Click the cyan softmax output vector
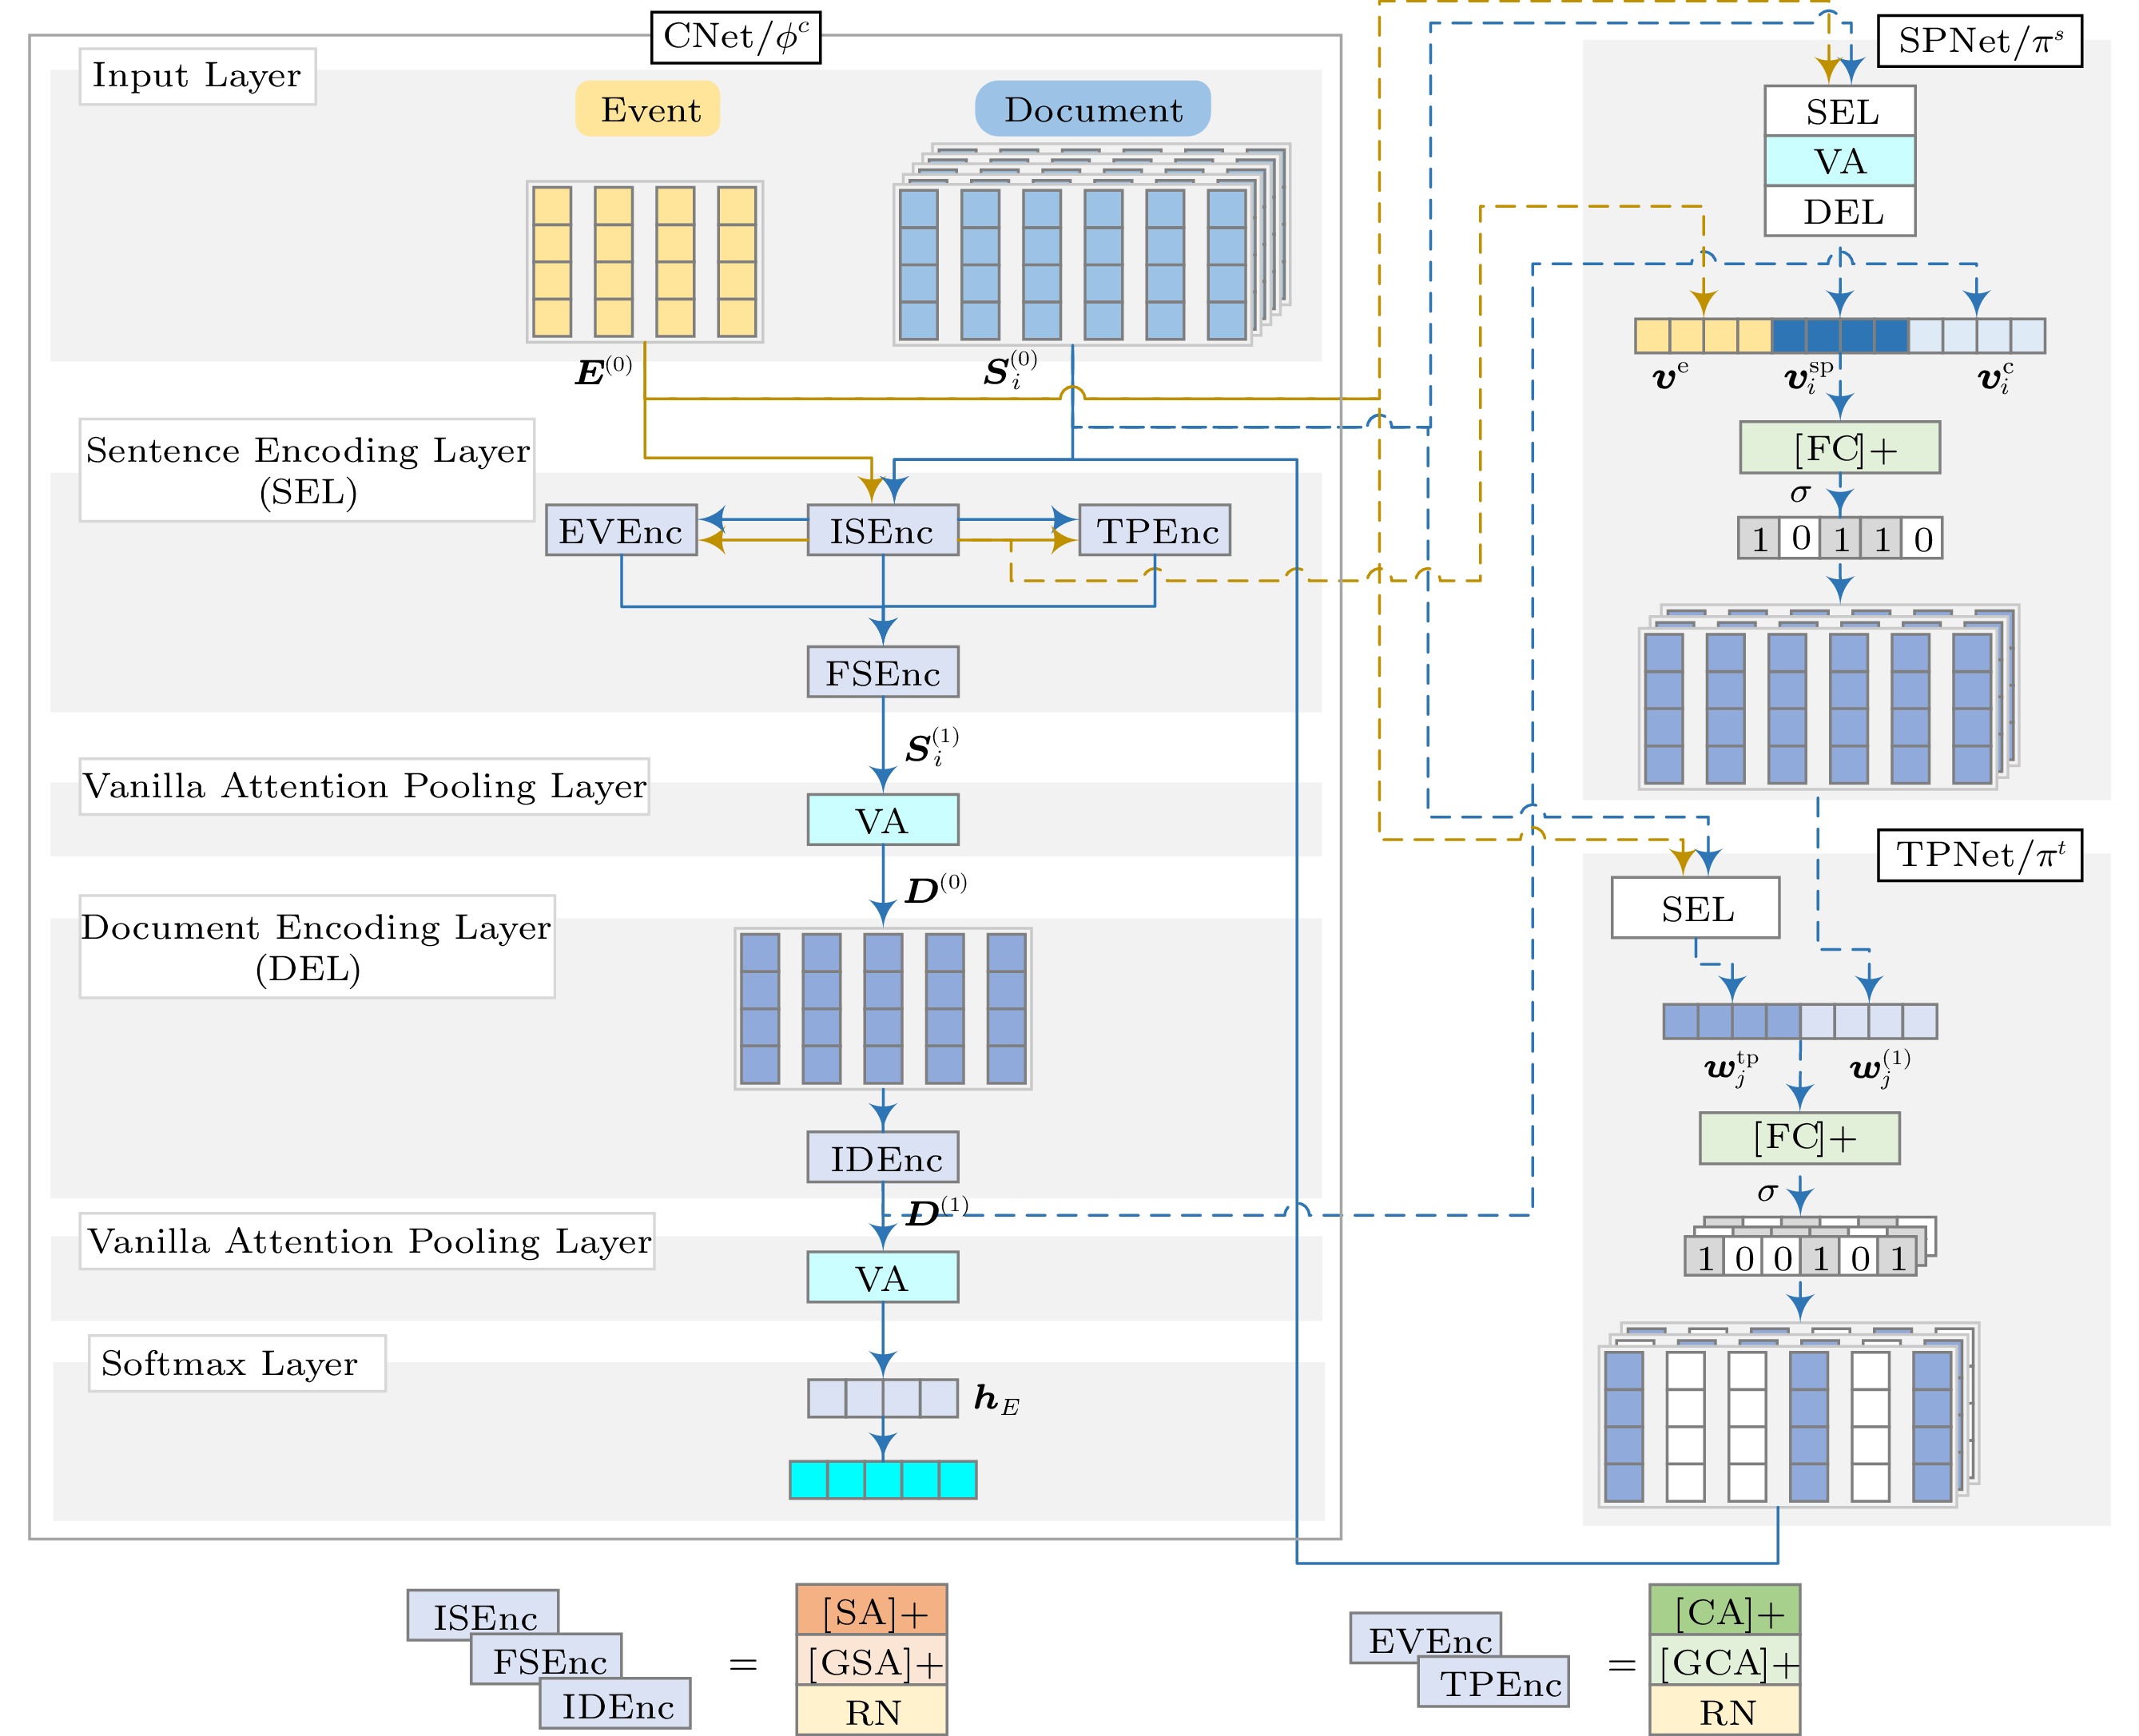Viewport: 2139px width, 1736px height. (882, 1480)
